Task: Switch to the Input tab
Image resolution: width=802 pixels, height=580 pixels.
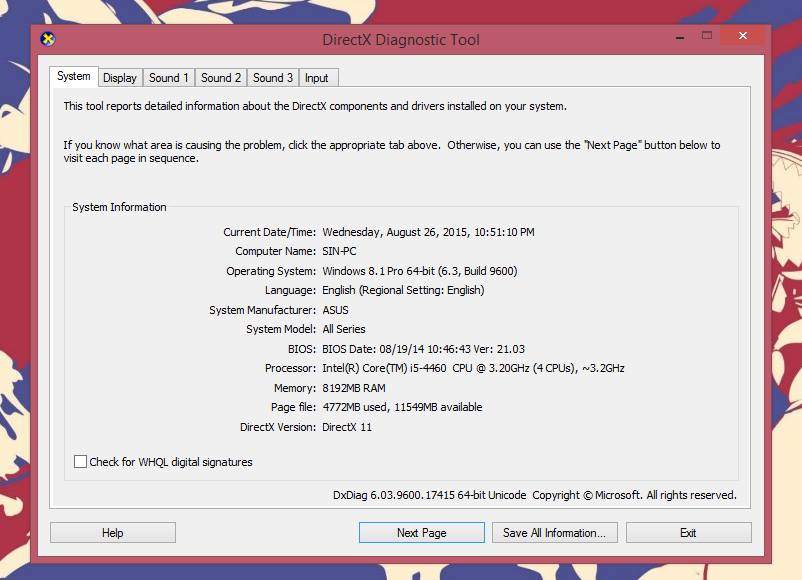Action: pos(317,78)
